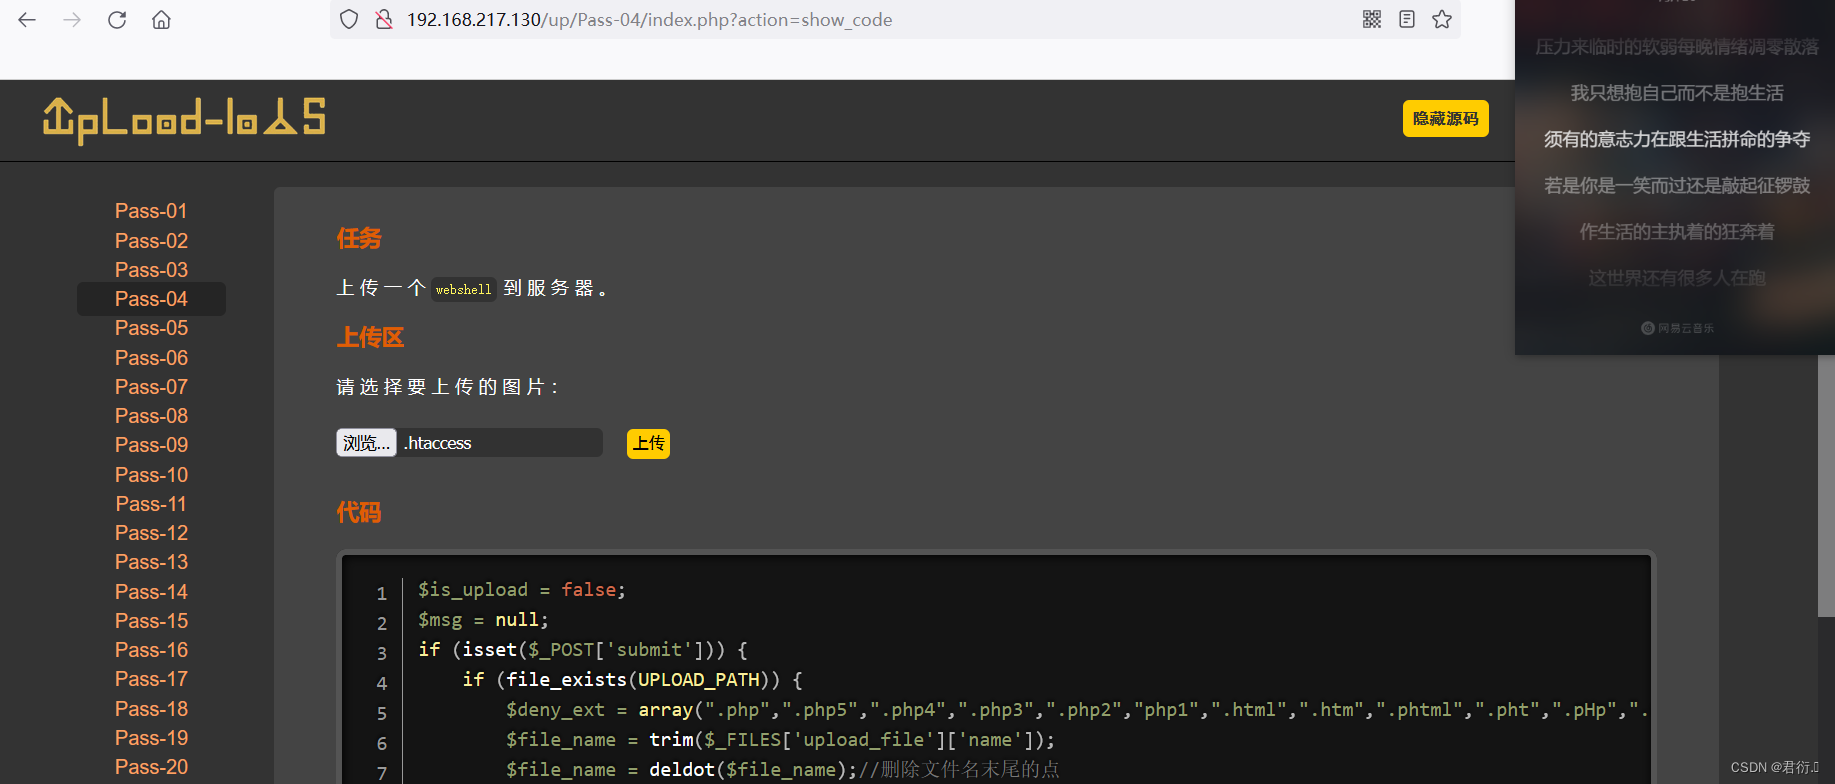The height and width of the screenshot is (784, 1835).
Task: View the shield tracking protection icon
Action: [x=349, y=19]
